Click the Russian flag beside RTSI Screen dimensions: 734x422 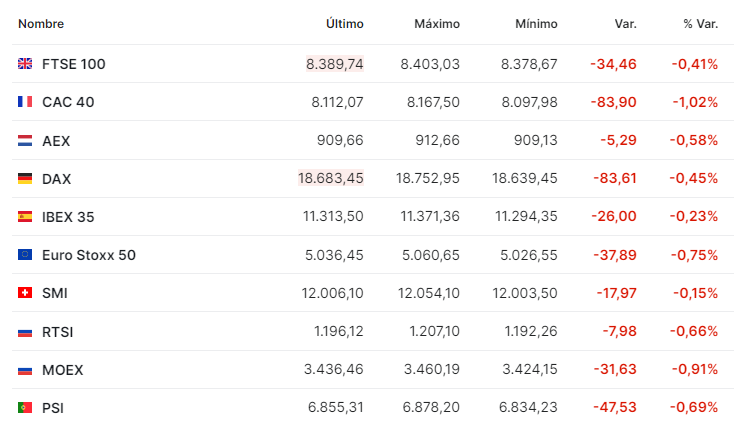pyautogui.click(x=25, y=332)
